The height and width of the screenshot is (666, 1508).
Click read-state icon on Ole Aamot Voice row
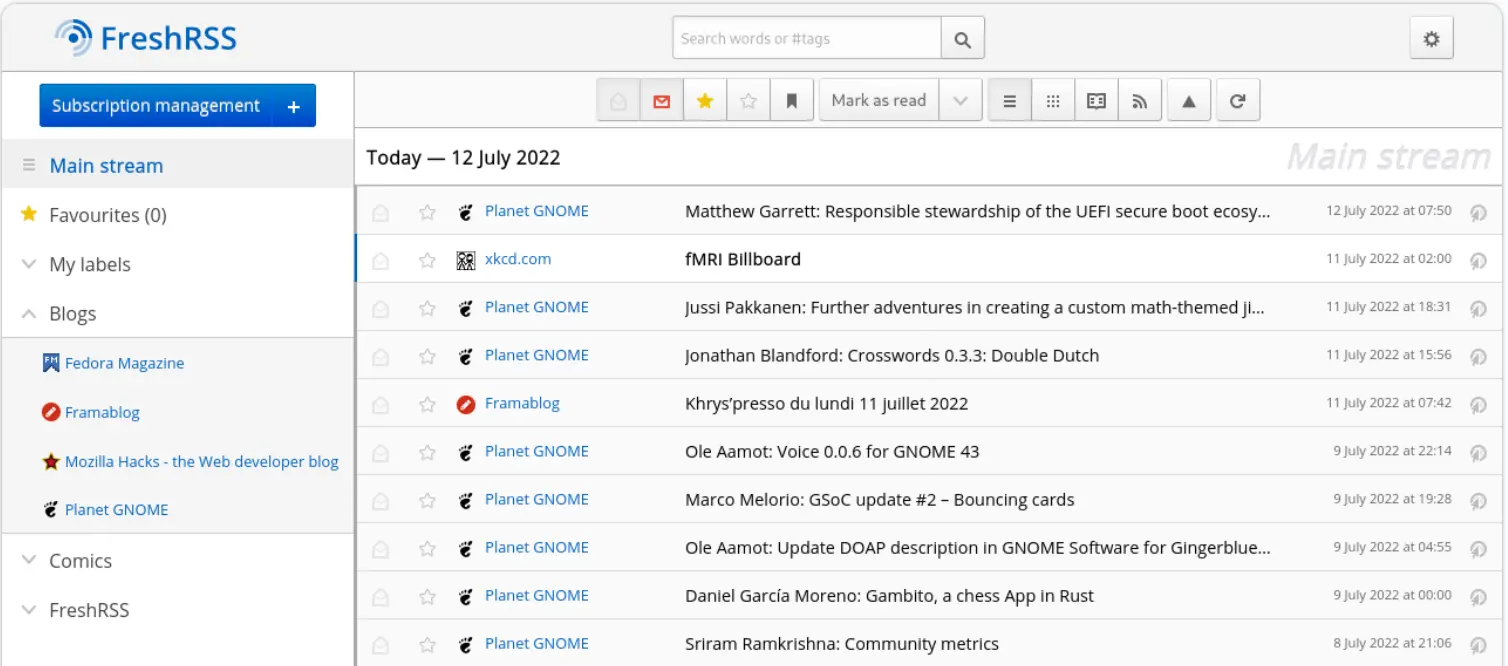click(x=380, y=452)
